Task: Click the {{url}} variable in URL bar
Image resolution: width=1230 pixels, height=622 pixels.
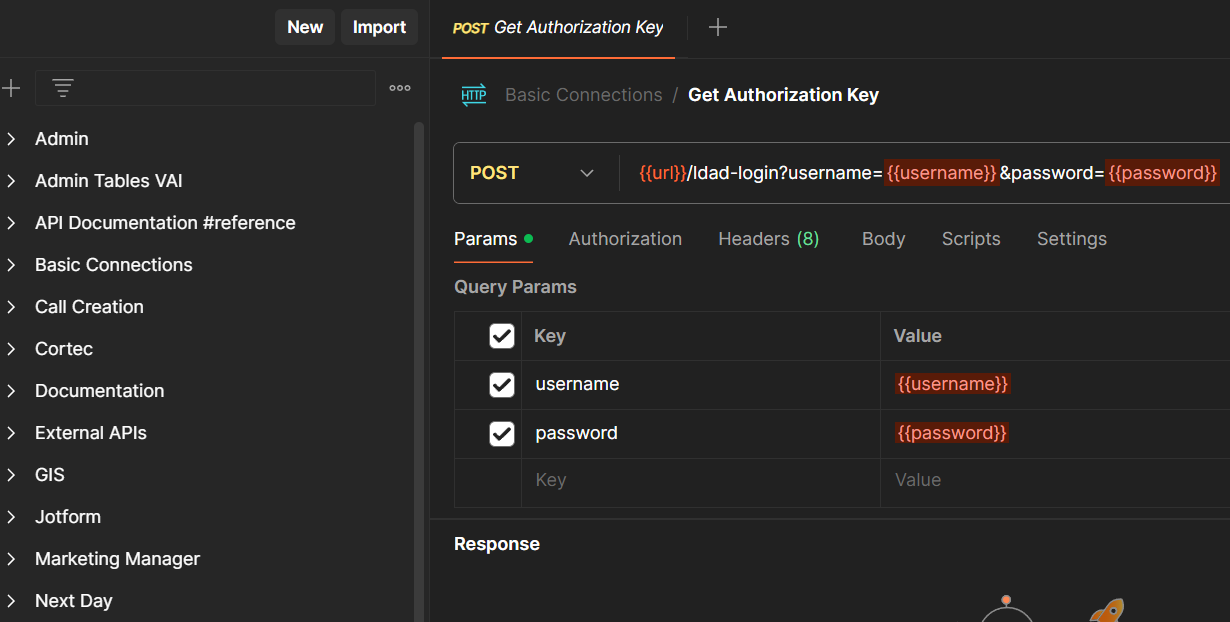Action: click(663, 173)
